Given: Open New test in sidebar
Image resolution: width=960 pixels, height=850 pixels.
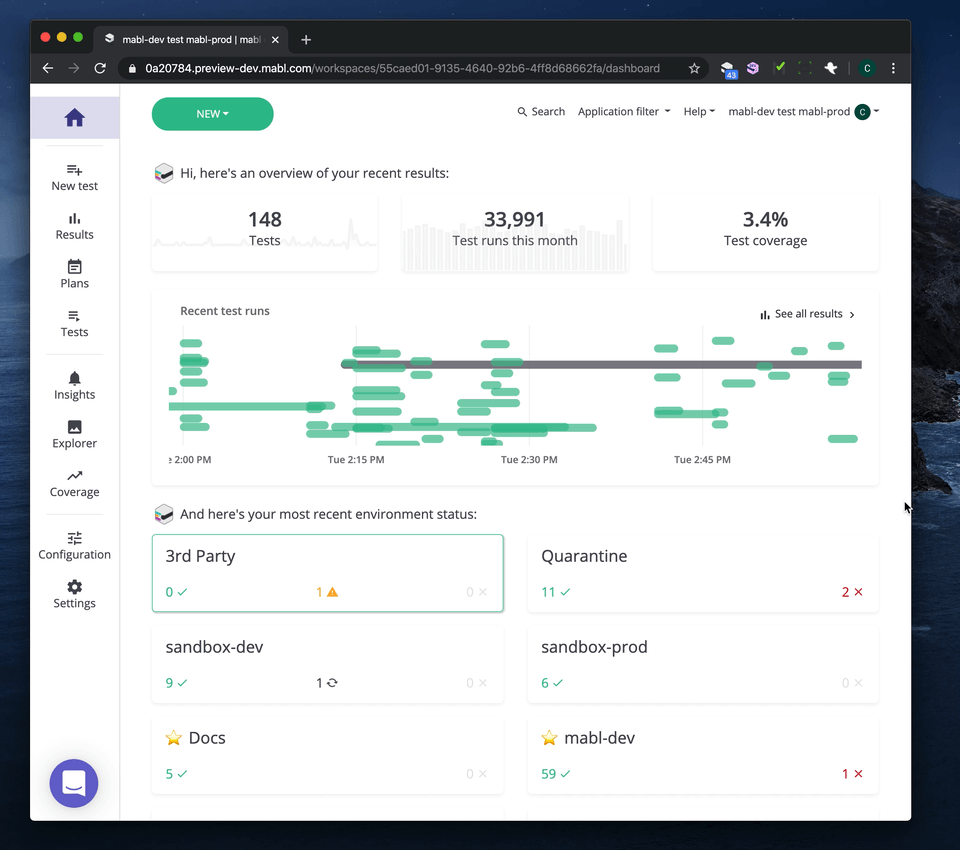Looking at the screenshot, I should 75,178.
